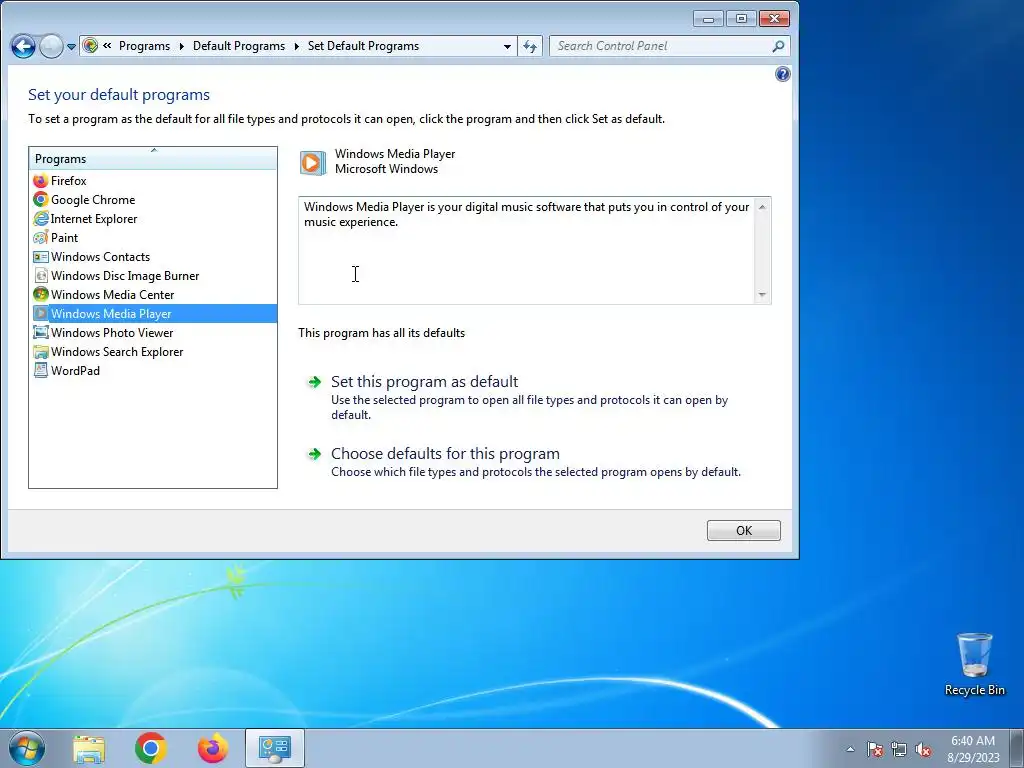Launch Google Chrome from the taskbar
The width and height of the screenshot is (1024, 768).
151,748
